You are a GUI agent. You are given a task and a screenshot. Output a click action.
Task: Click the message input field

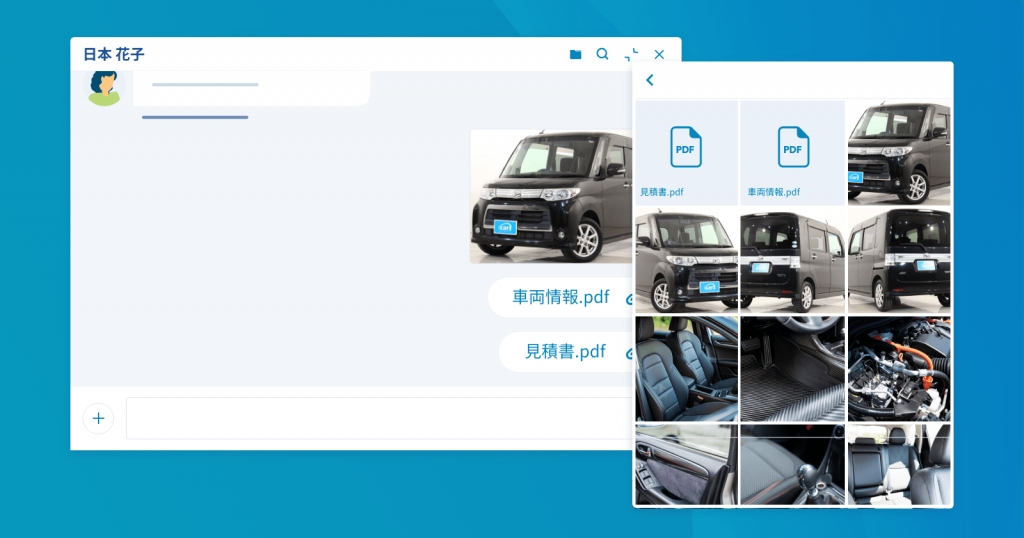(379, 419)
